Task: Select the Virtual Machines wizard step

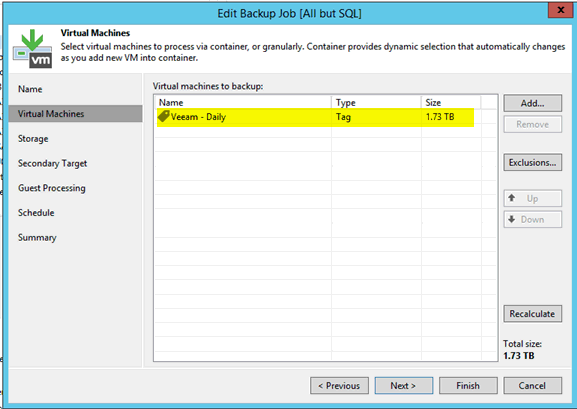Action: pos(75,114)
